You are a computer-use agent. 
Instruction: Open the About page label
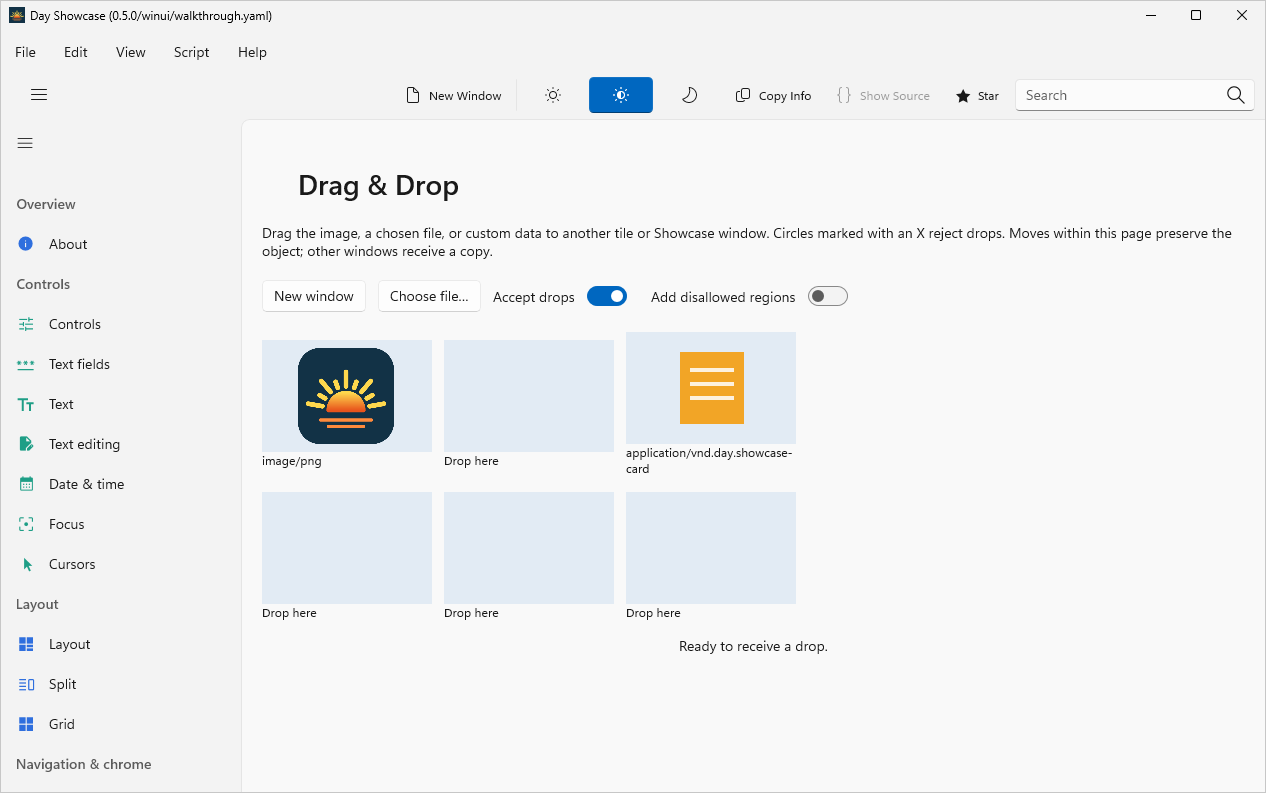point(68,244)
